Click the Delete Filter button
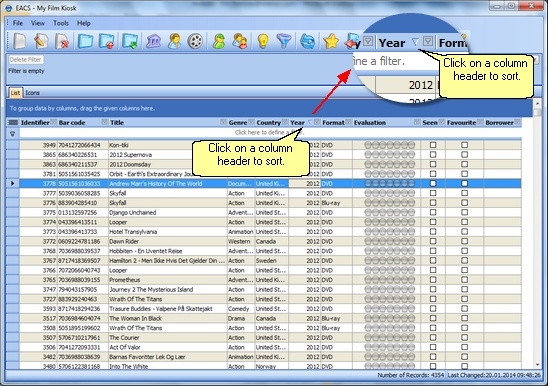Image resolution: width=548 pixels, height=386 pixels. coord(26,60)
